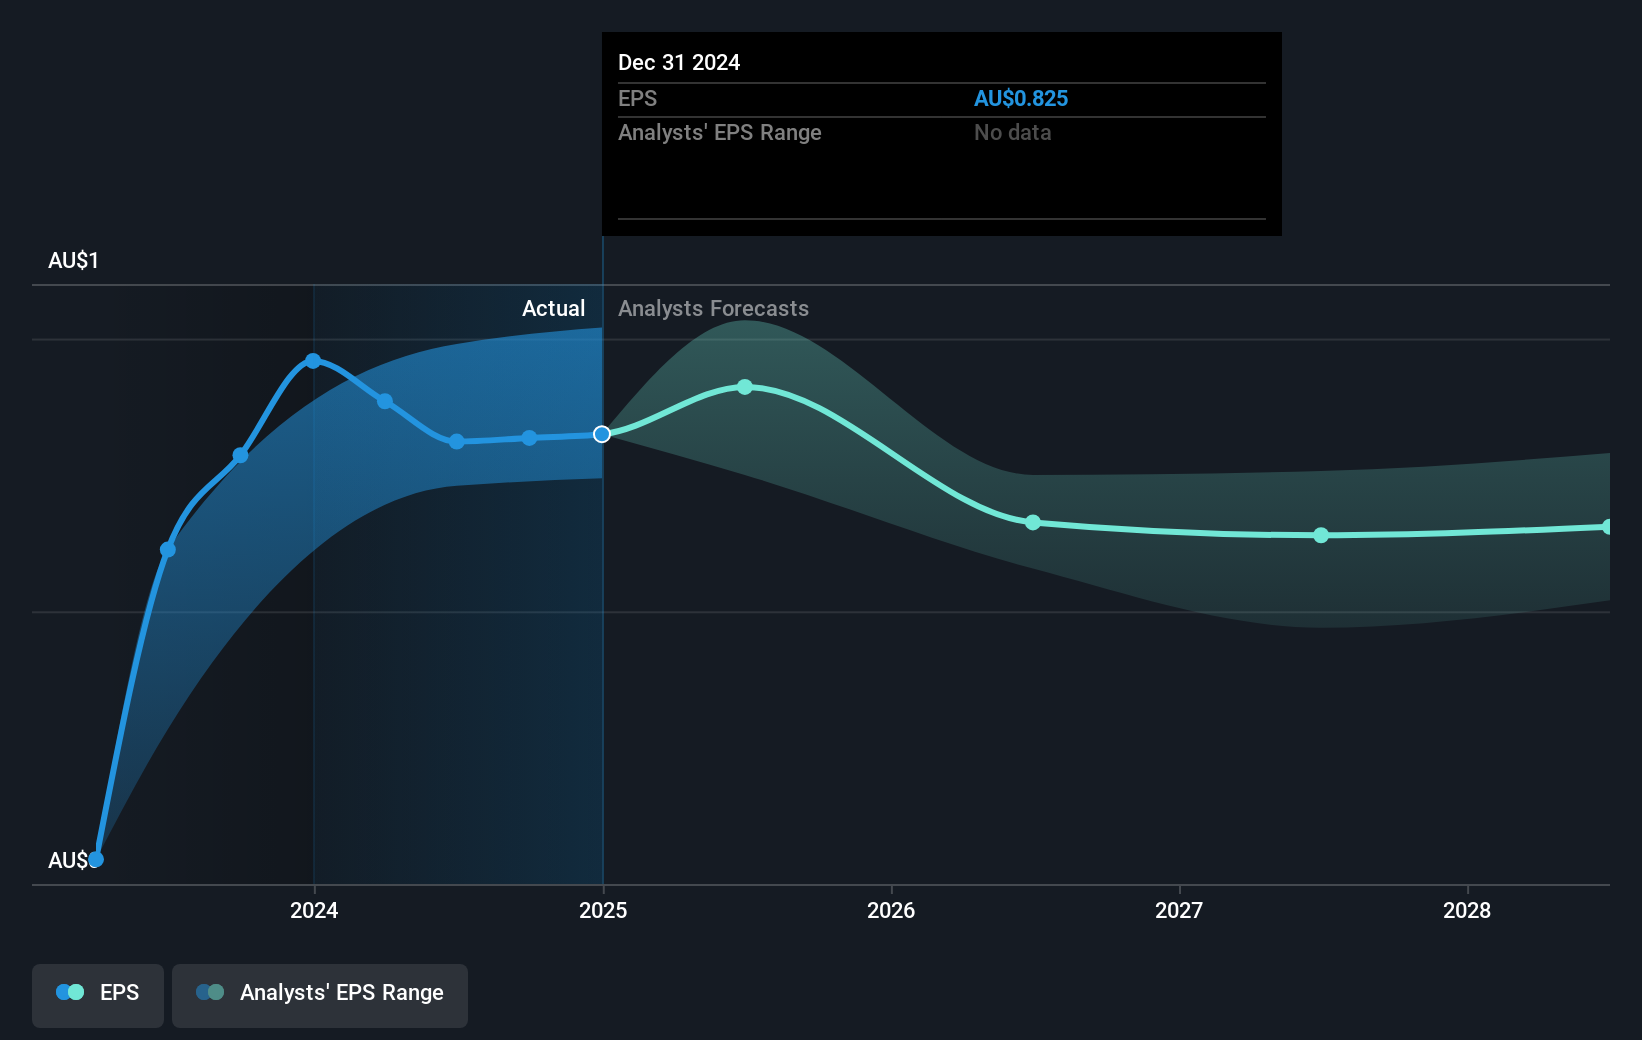Toggle the EPS legend chip
The image size is (1642, 1040).
point(97,995)
